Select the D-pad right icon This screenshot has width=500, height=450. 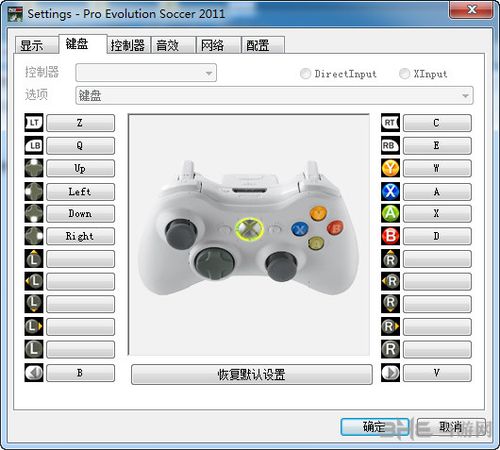tap(34, 236)
